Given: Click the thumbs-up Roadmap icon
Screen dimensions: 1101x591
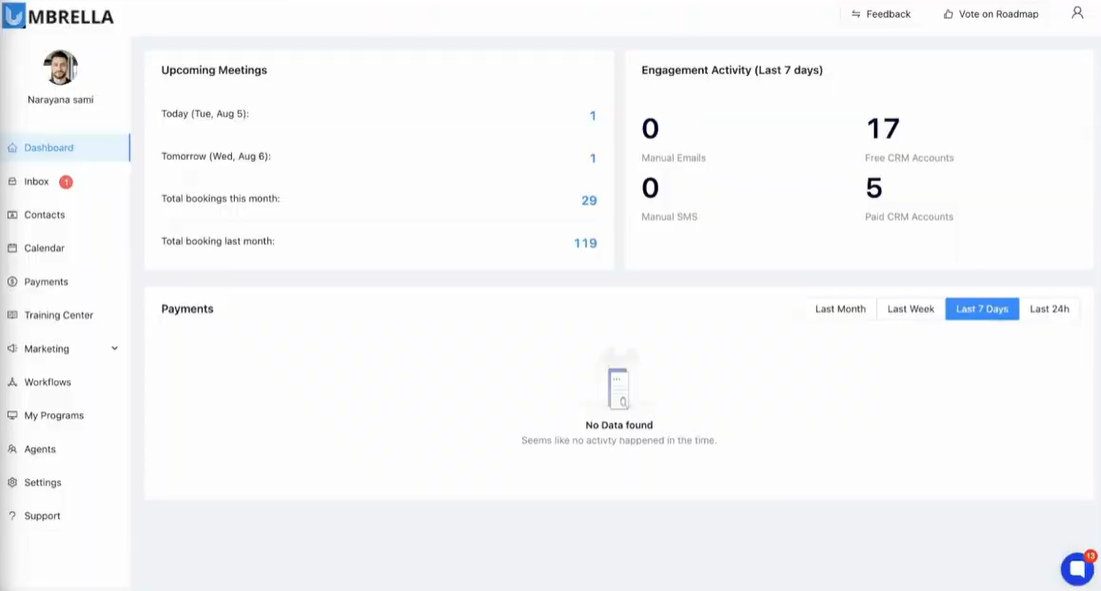Looking at the screenshot, I should (948, 14).
